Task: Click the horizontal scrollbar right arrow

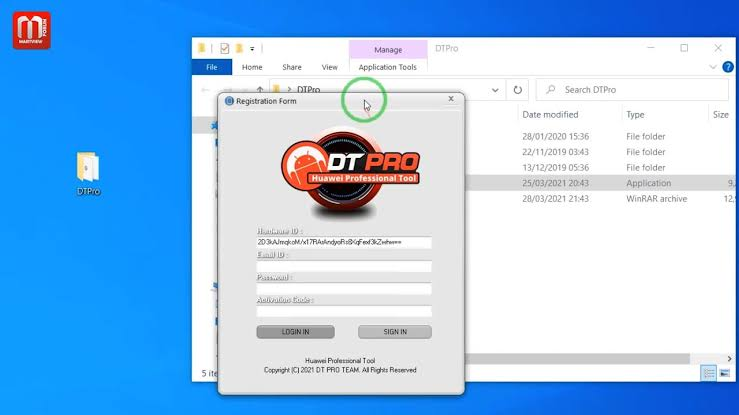Action: [x=729, y=359]
